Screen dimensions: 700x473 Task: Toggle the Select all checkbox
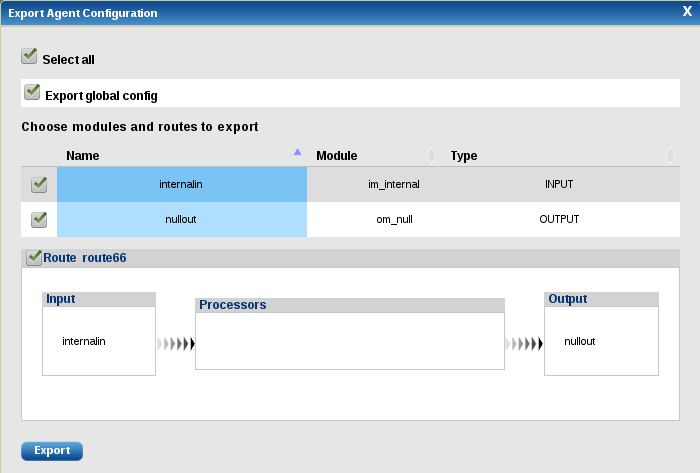[x=29, y=56]
